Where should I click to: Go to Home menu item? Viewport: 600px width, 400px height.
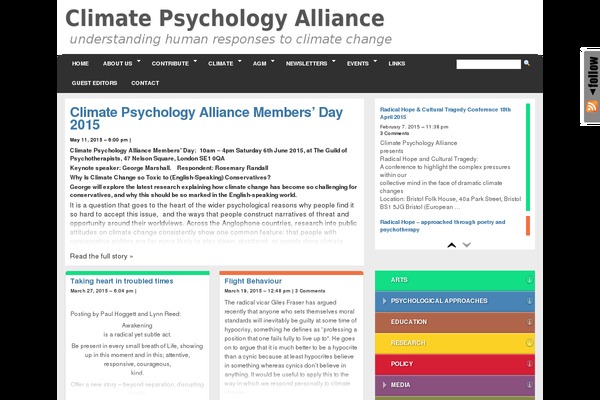click(x=80, y=64)
